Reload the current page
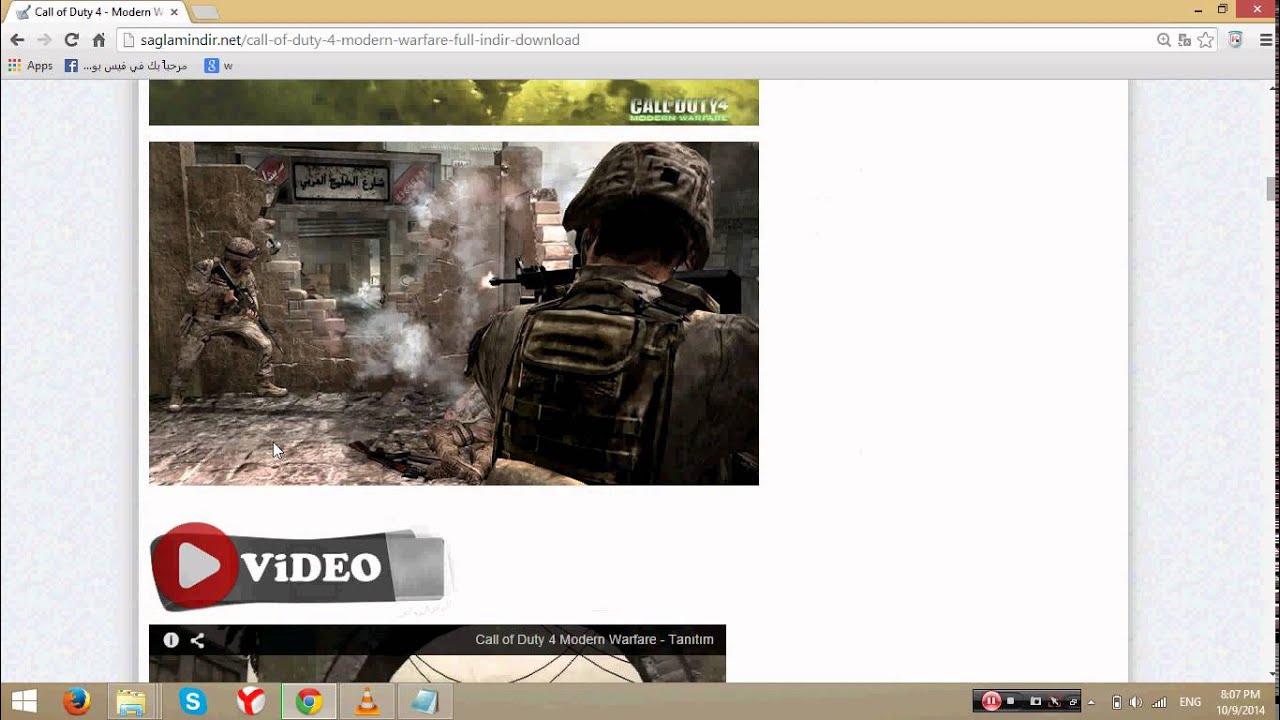Screen dimensions: 1280x720 click(x=71, y=40)
